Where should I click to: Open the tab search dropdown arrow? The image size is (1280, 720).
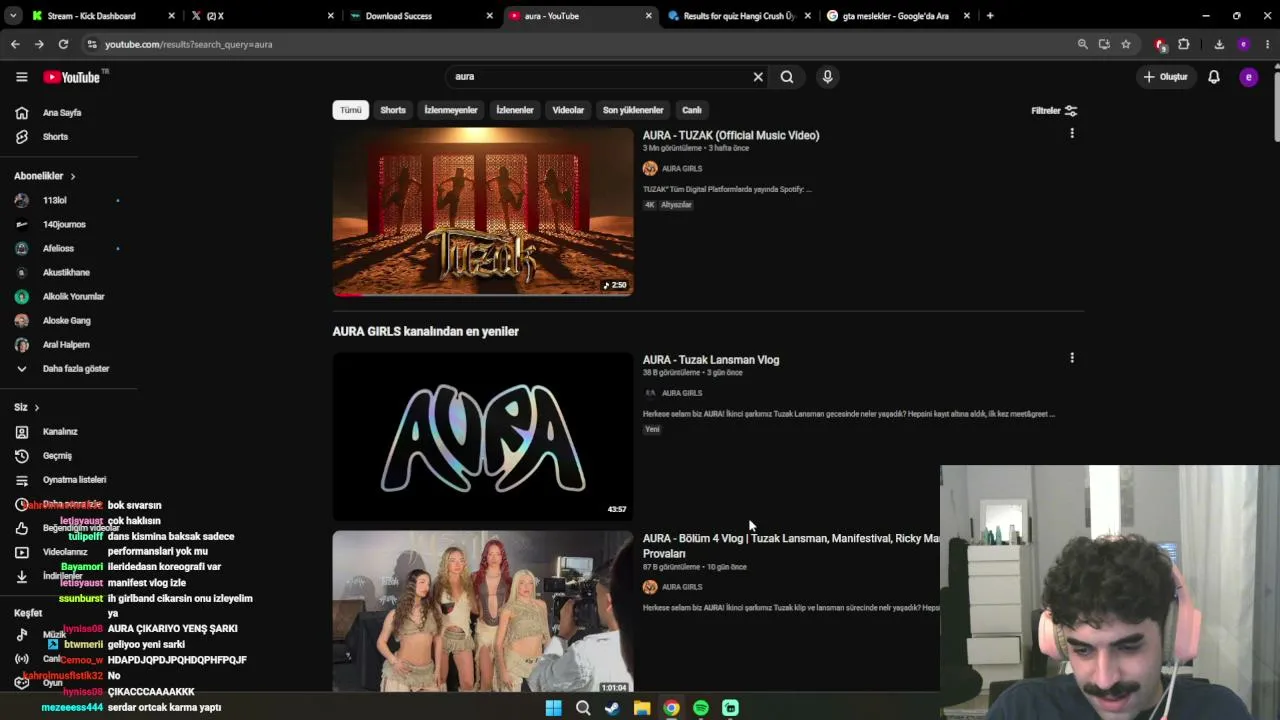pyautogui.click(x=13, y=16)
